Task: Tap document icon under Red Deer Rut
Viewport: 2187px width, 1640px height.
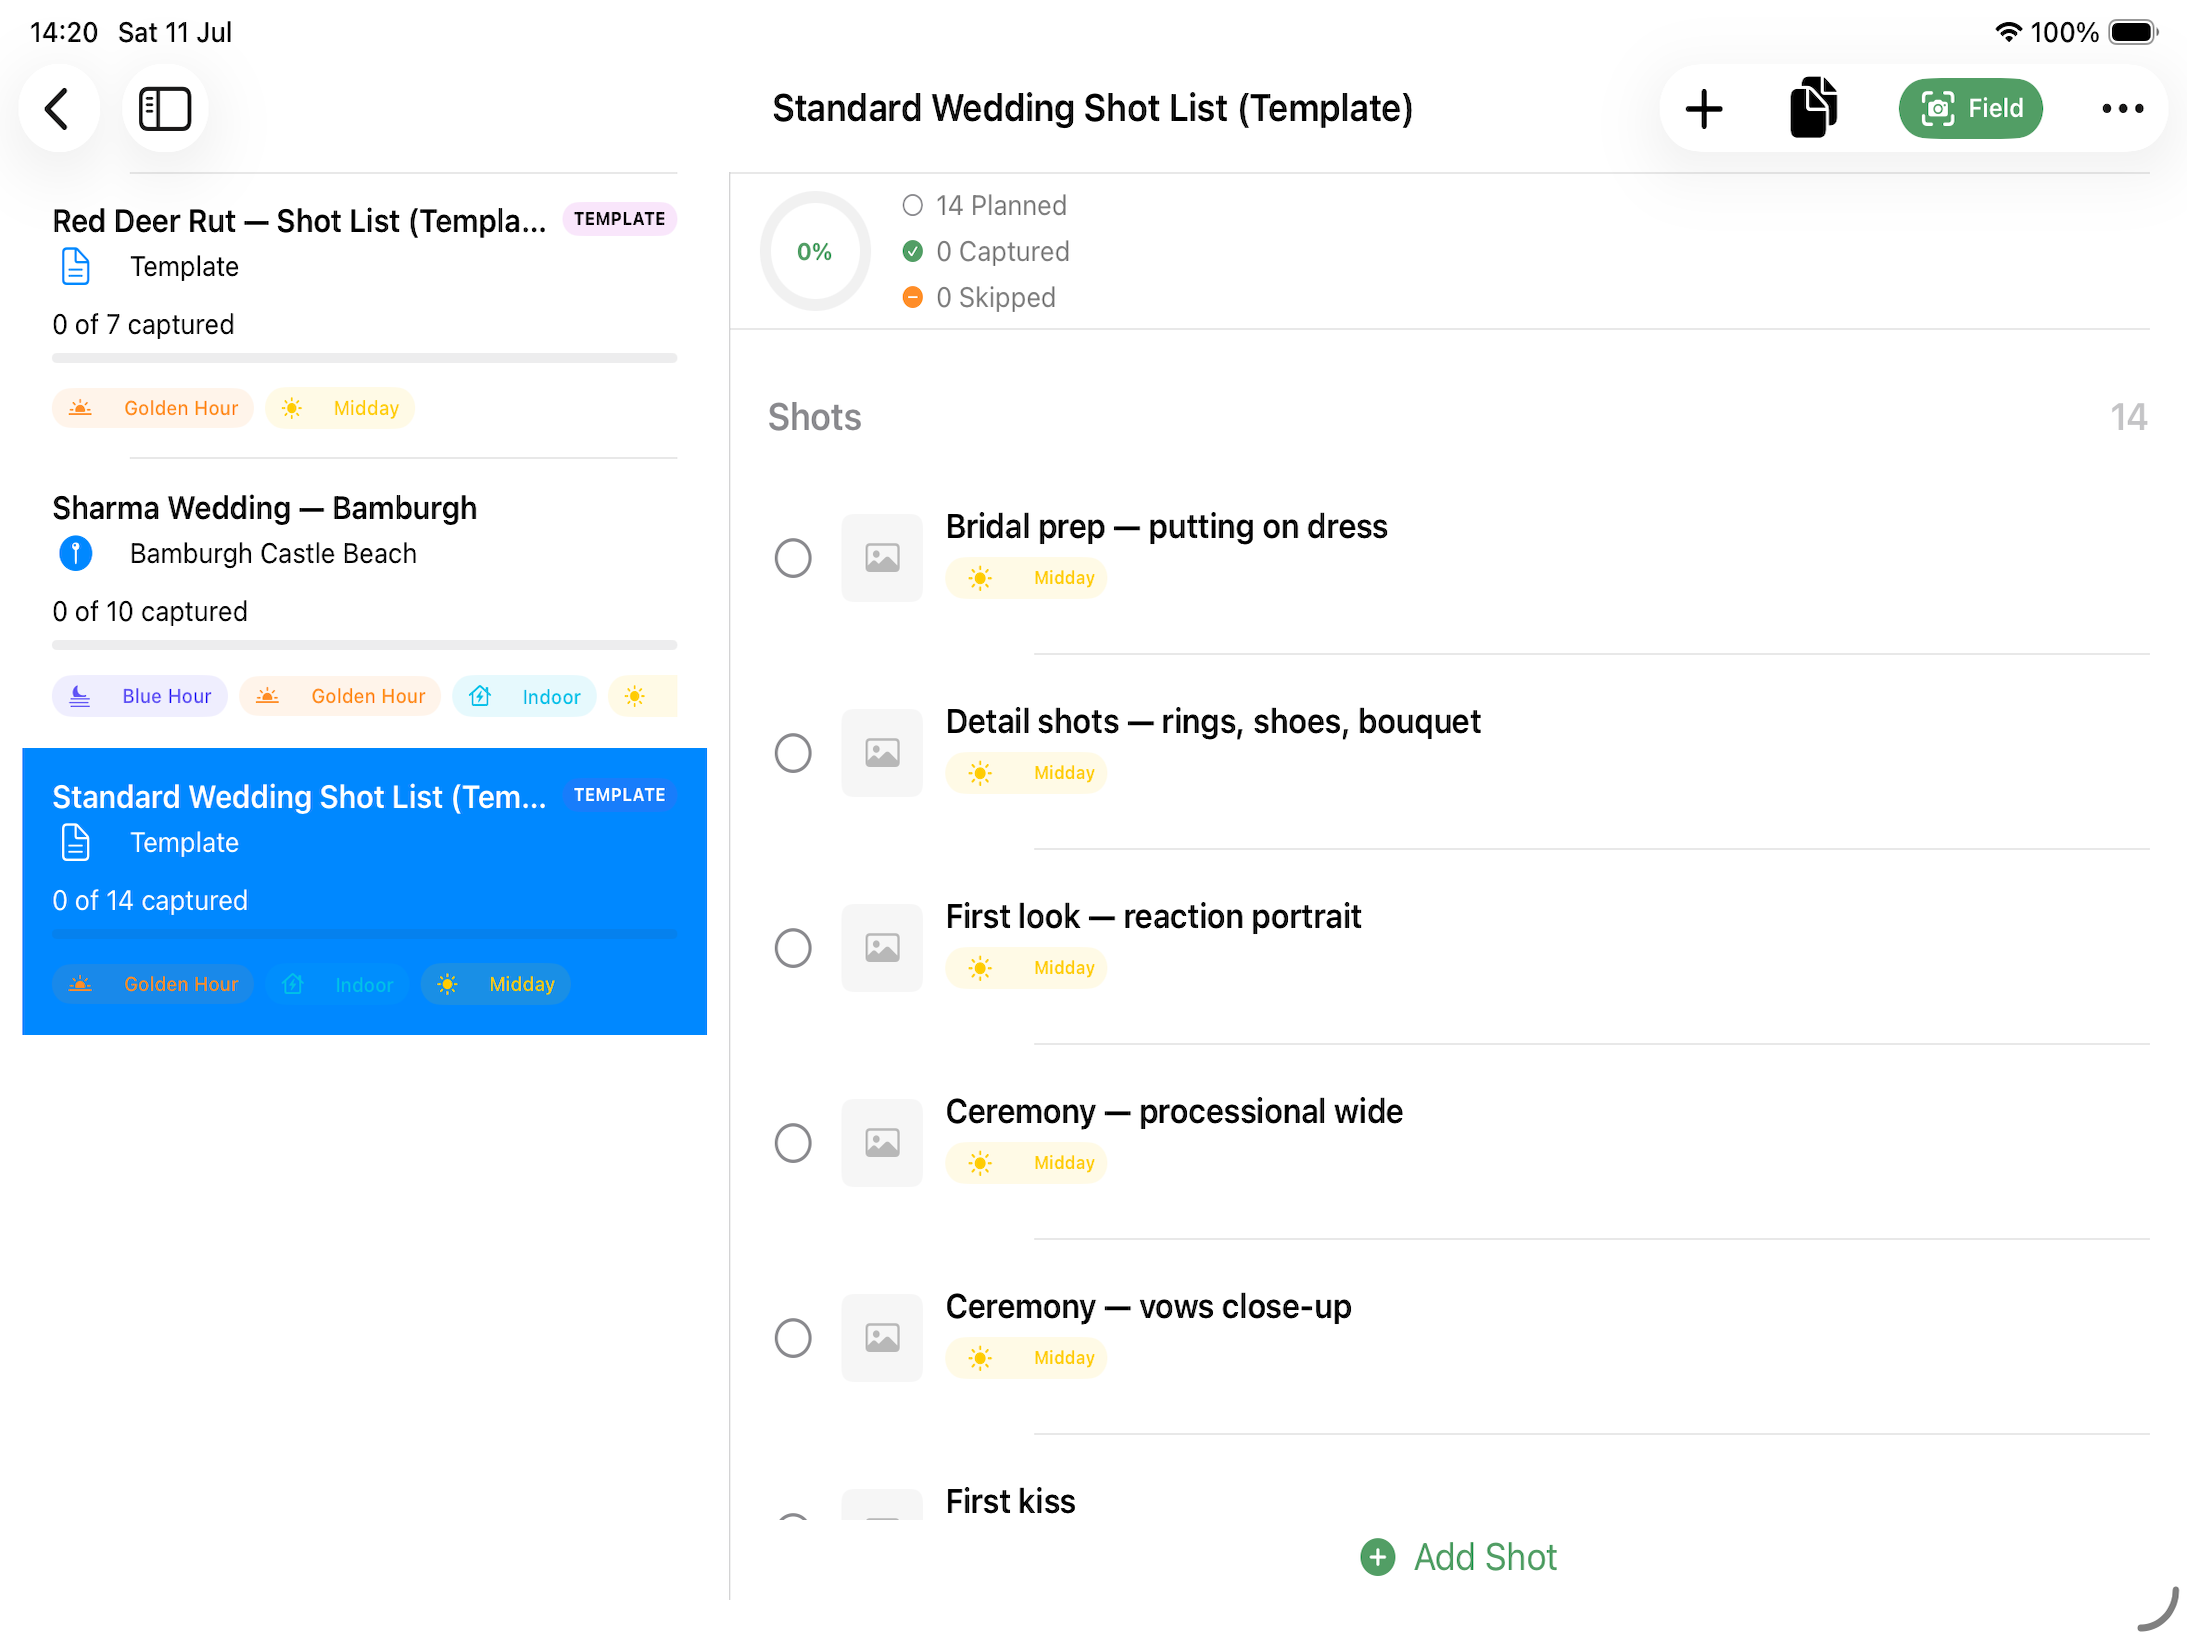Action: click(76, 267)
